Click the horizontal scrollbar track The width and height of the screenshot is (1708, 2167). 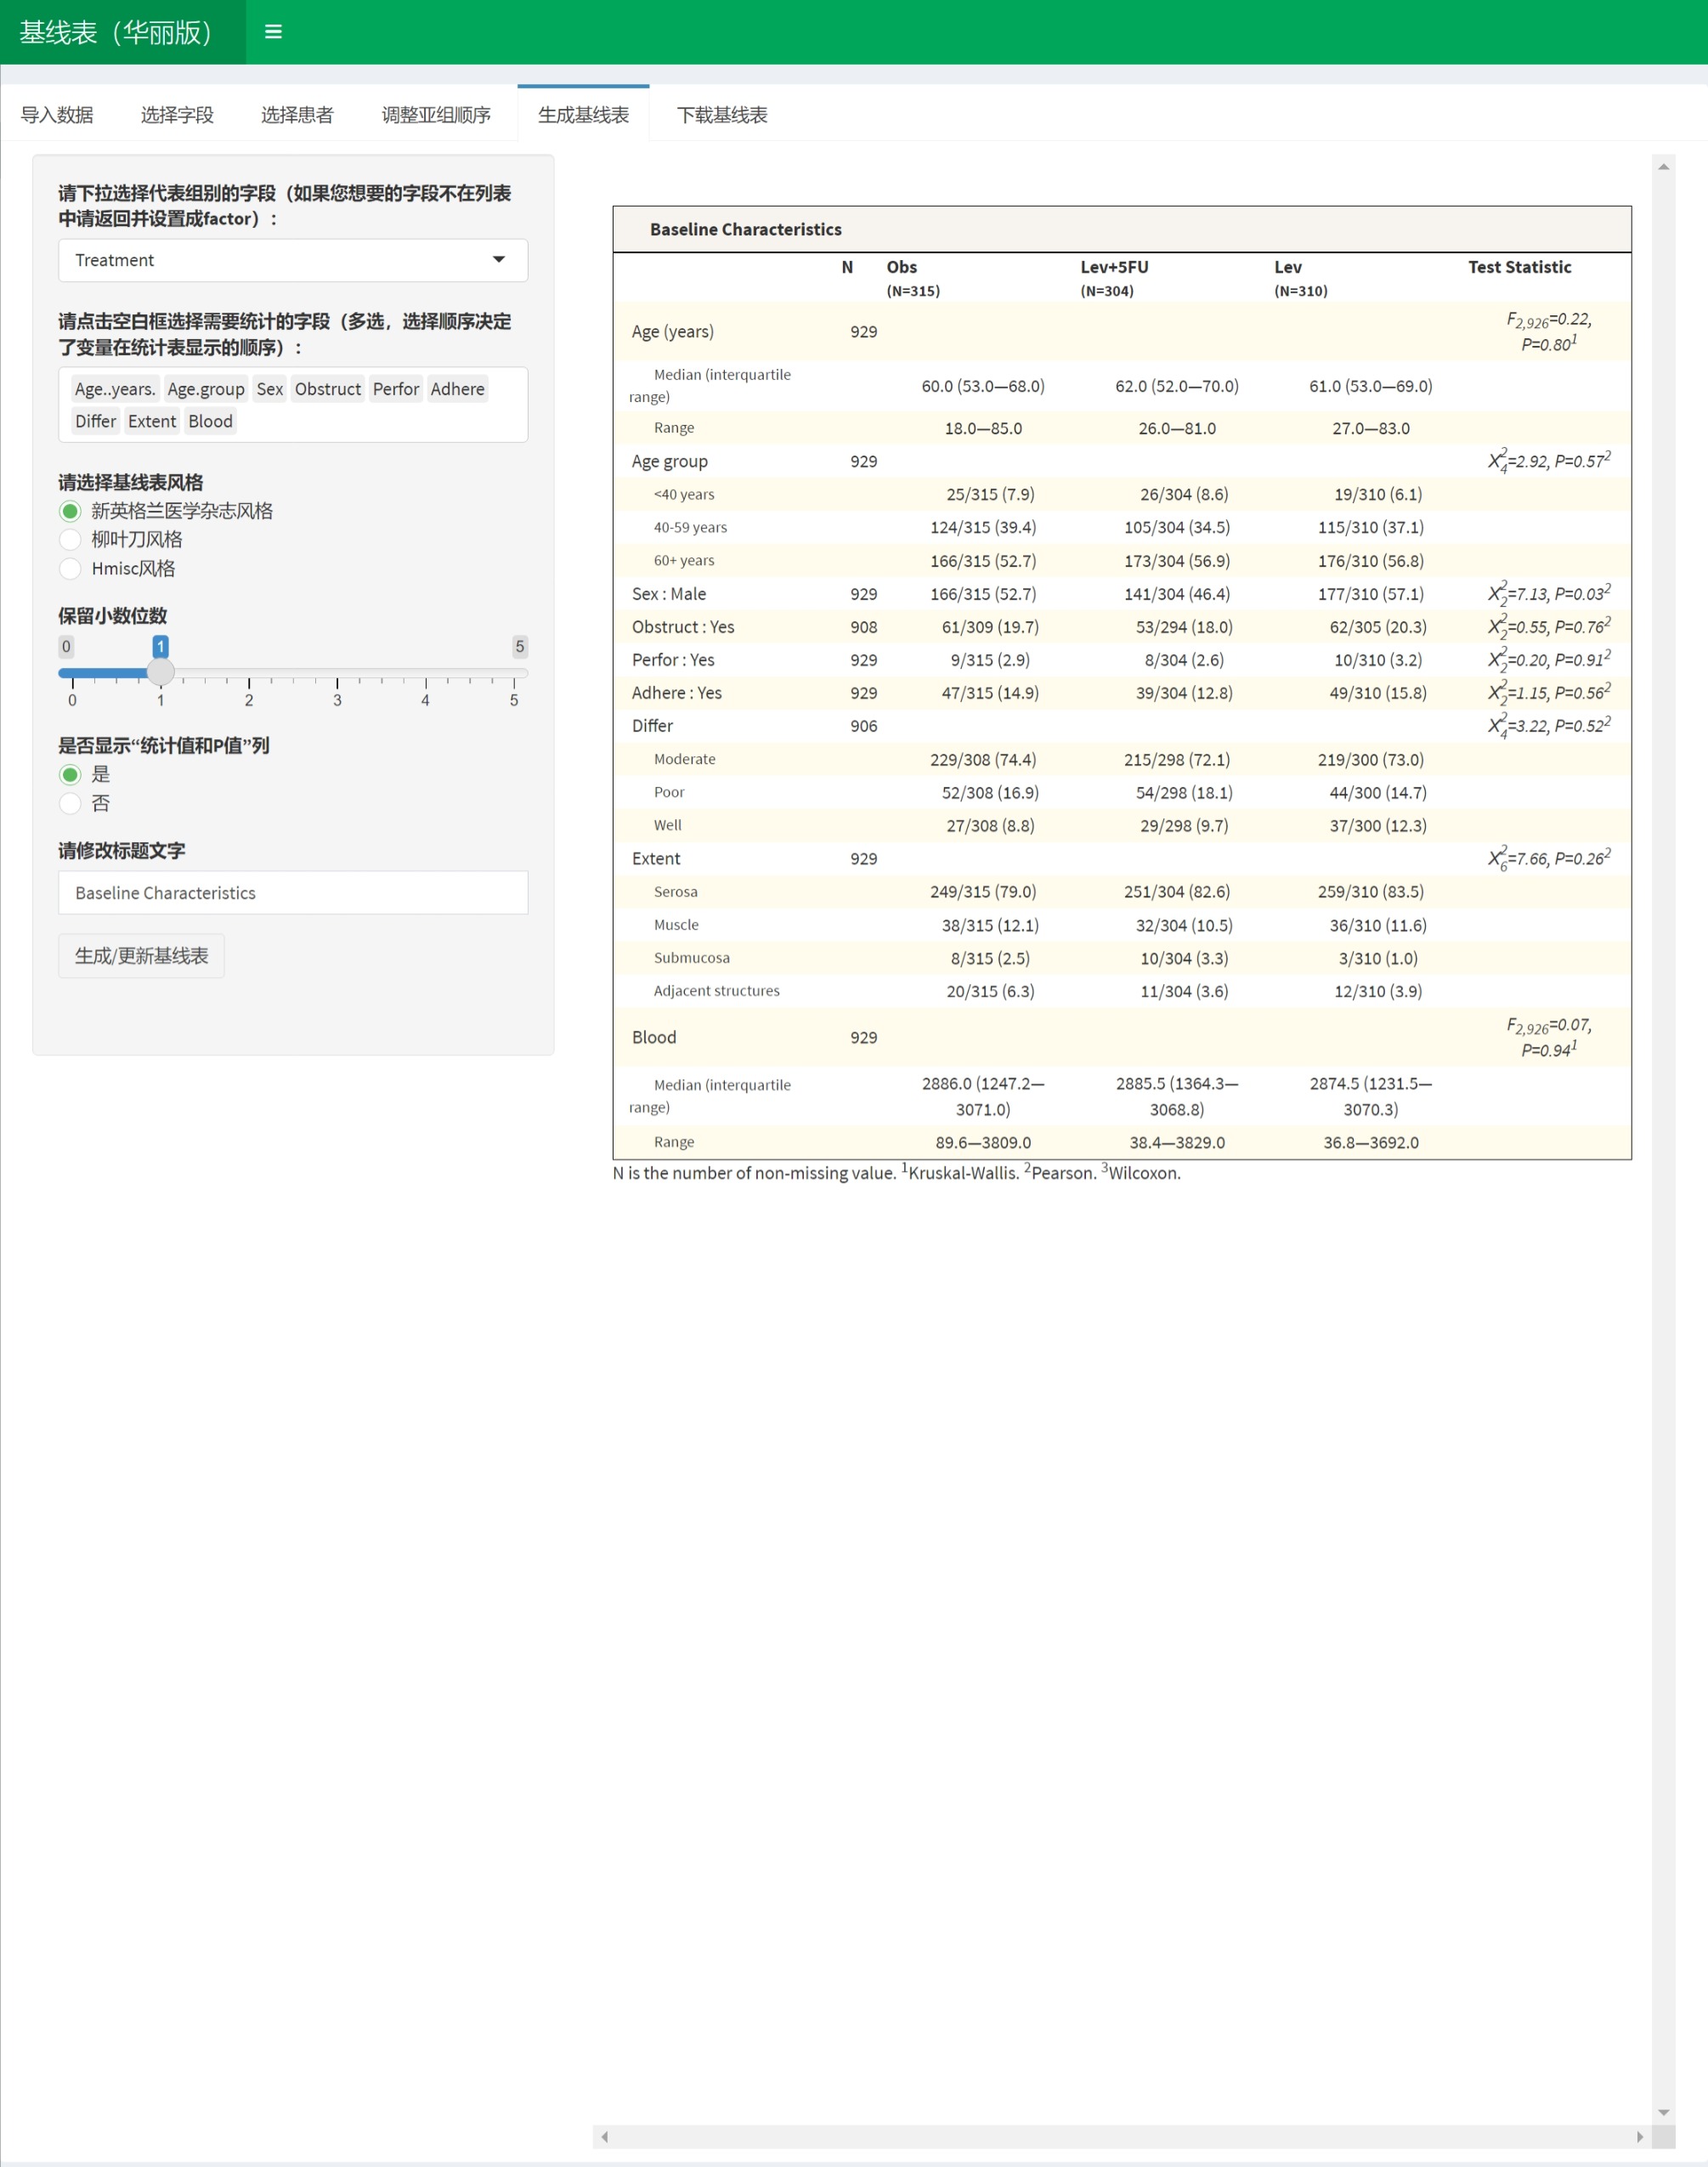1120,2137
